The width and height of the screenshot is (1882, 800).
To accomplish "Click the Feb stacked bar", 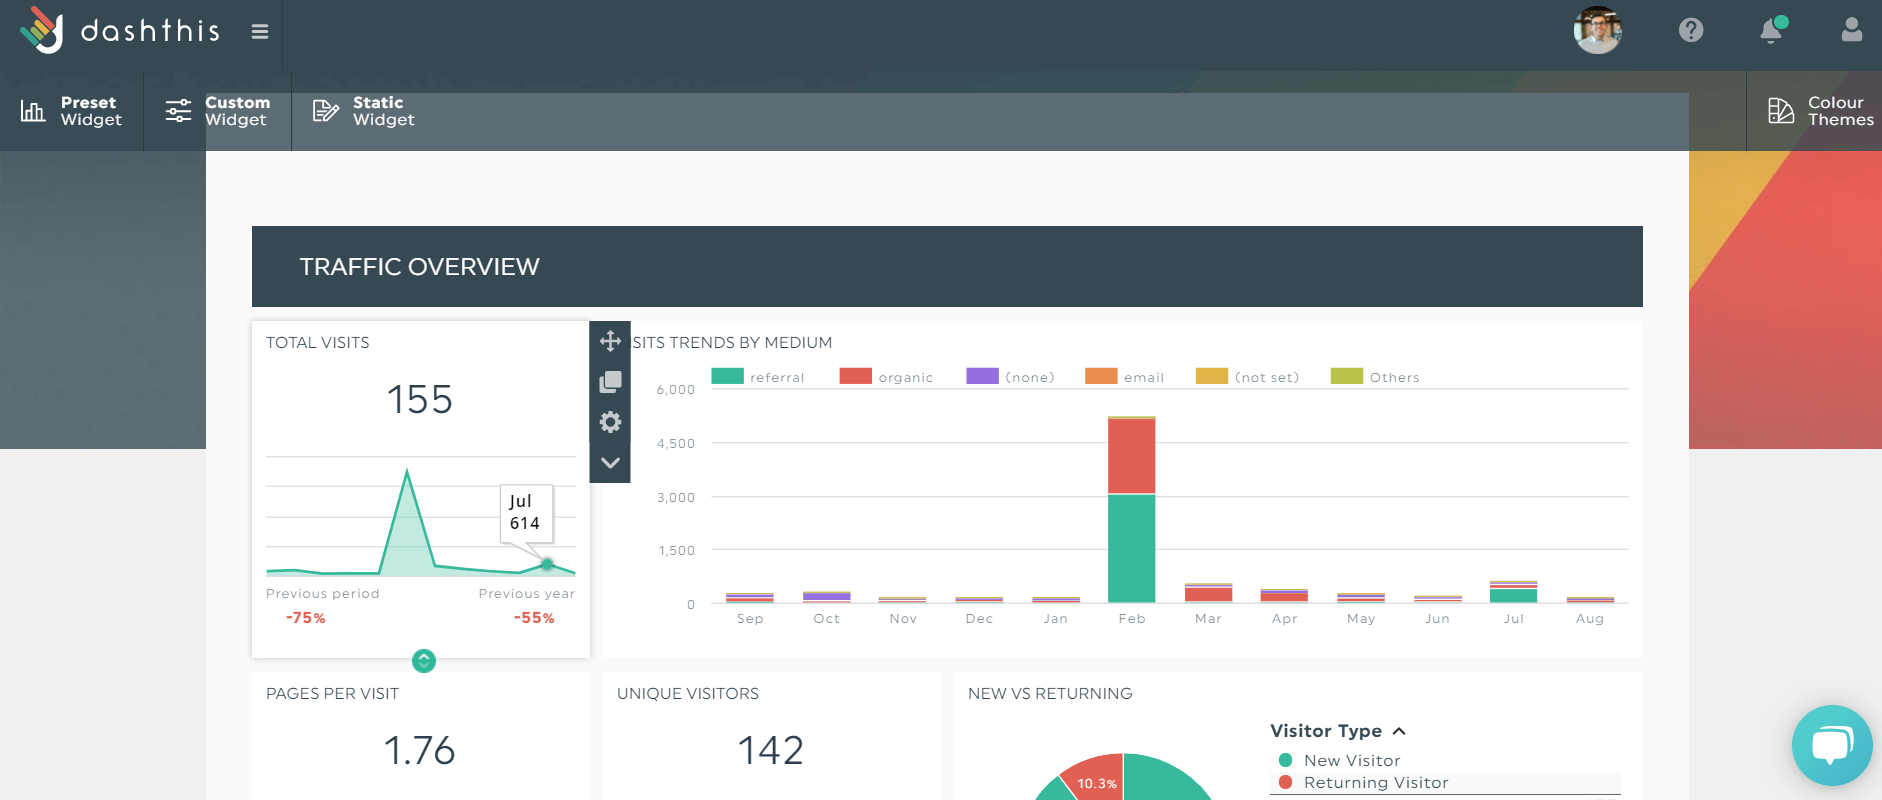I will (x=1132, y=509).
